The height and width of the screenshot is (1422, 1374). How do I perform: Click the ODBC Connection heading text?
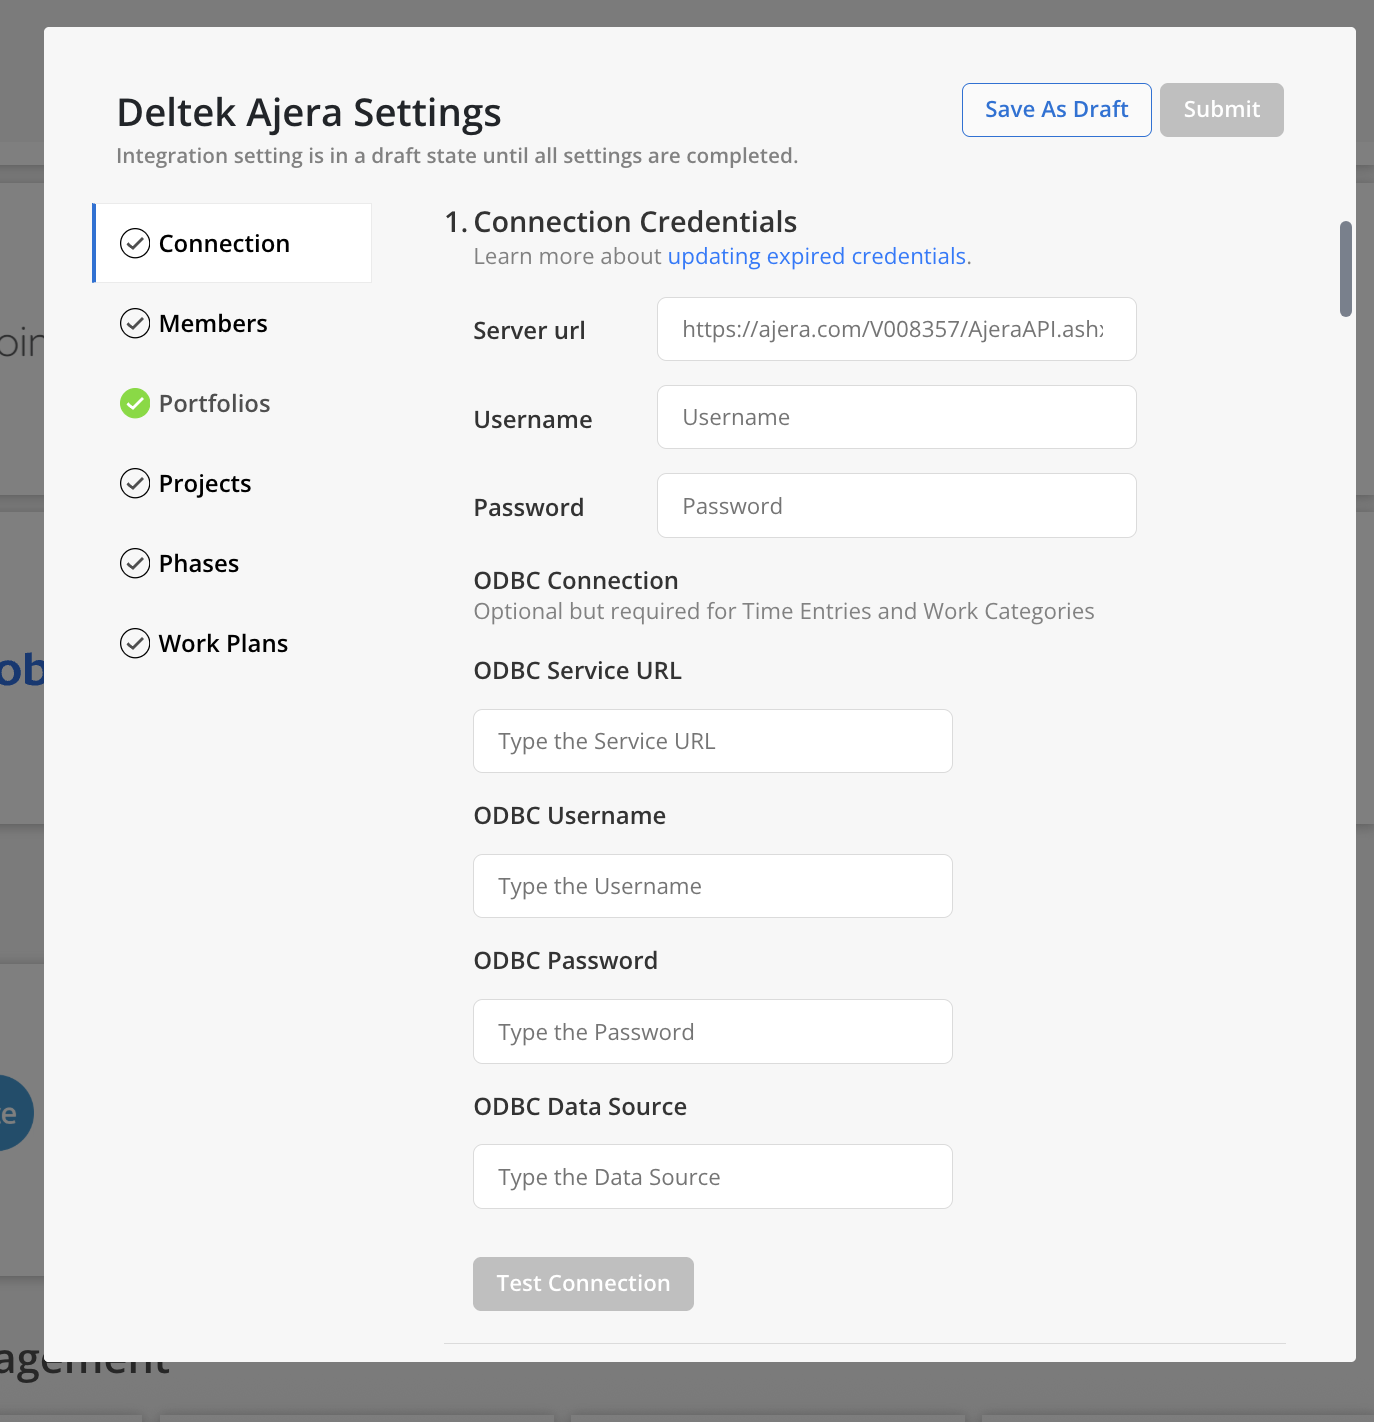[x=576, y=580]
